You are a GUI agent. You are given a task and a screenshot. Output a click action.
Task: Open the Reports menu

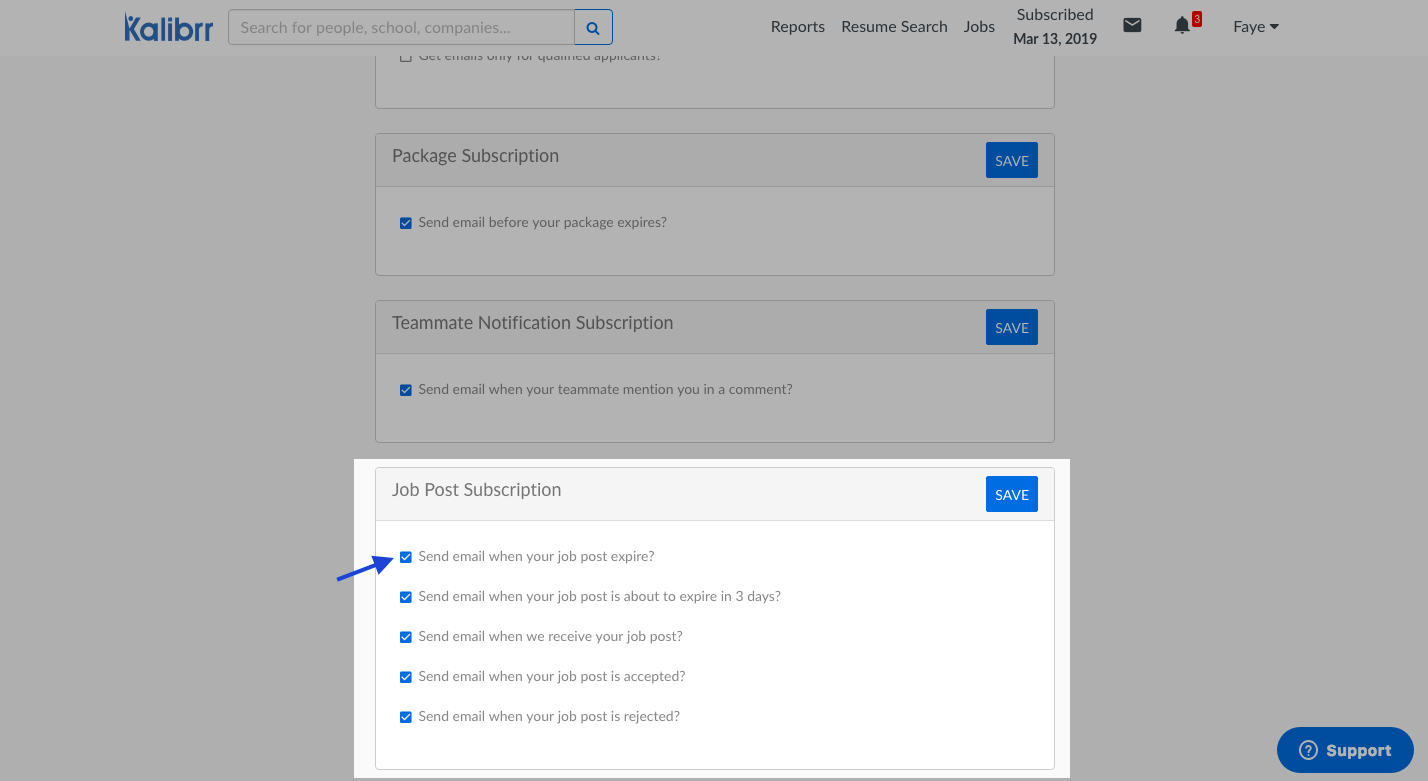tap(797, 27)
